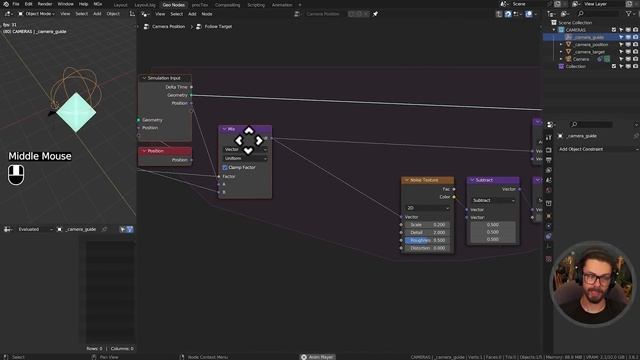Collapse the Noise Texture node
The height and width of the screenshot is (360, 640).
pyautogui.click(x=407, y=180)
